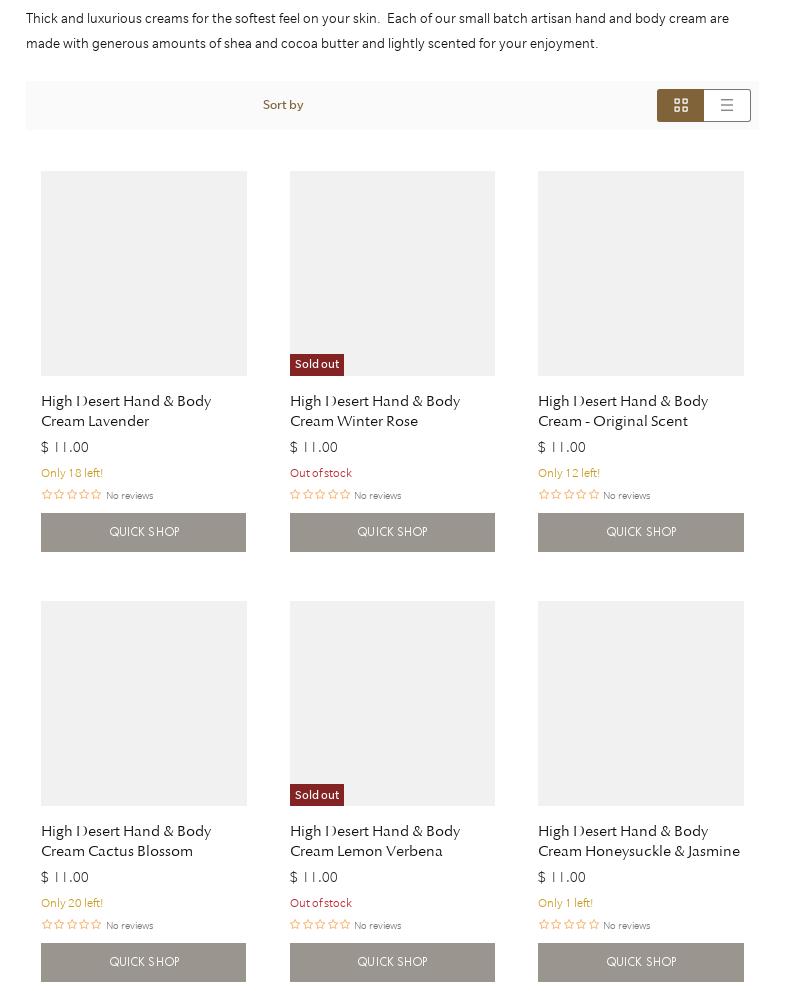This screenshot has height=991, width=785.
Task: Open Cactus Blossom cream title link
Action: click(126, 841)
